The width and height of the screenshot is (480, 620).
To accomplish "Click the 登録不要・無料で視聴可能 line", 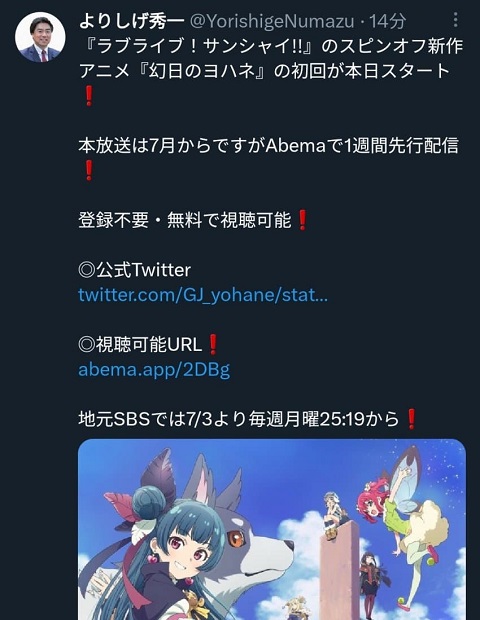I will [x=194, y=220].
